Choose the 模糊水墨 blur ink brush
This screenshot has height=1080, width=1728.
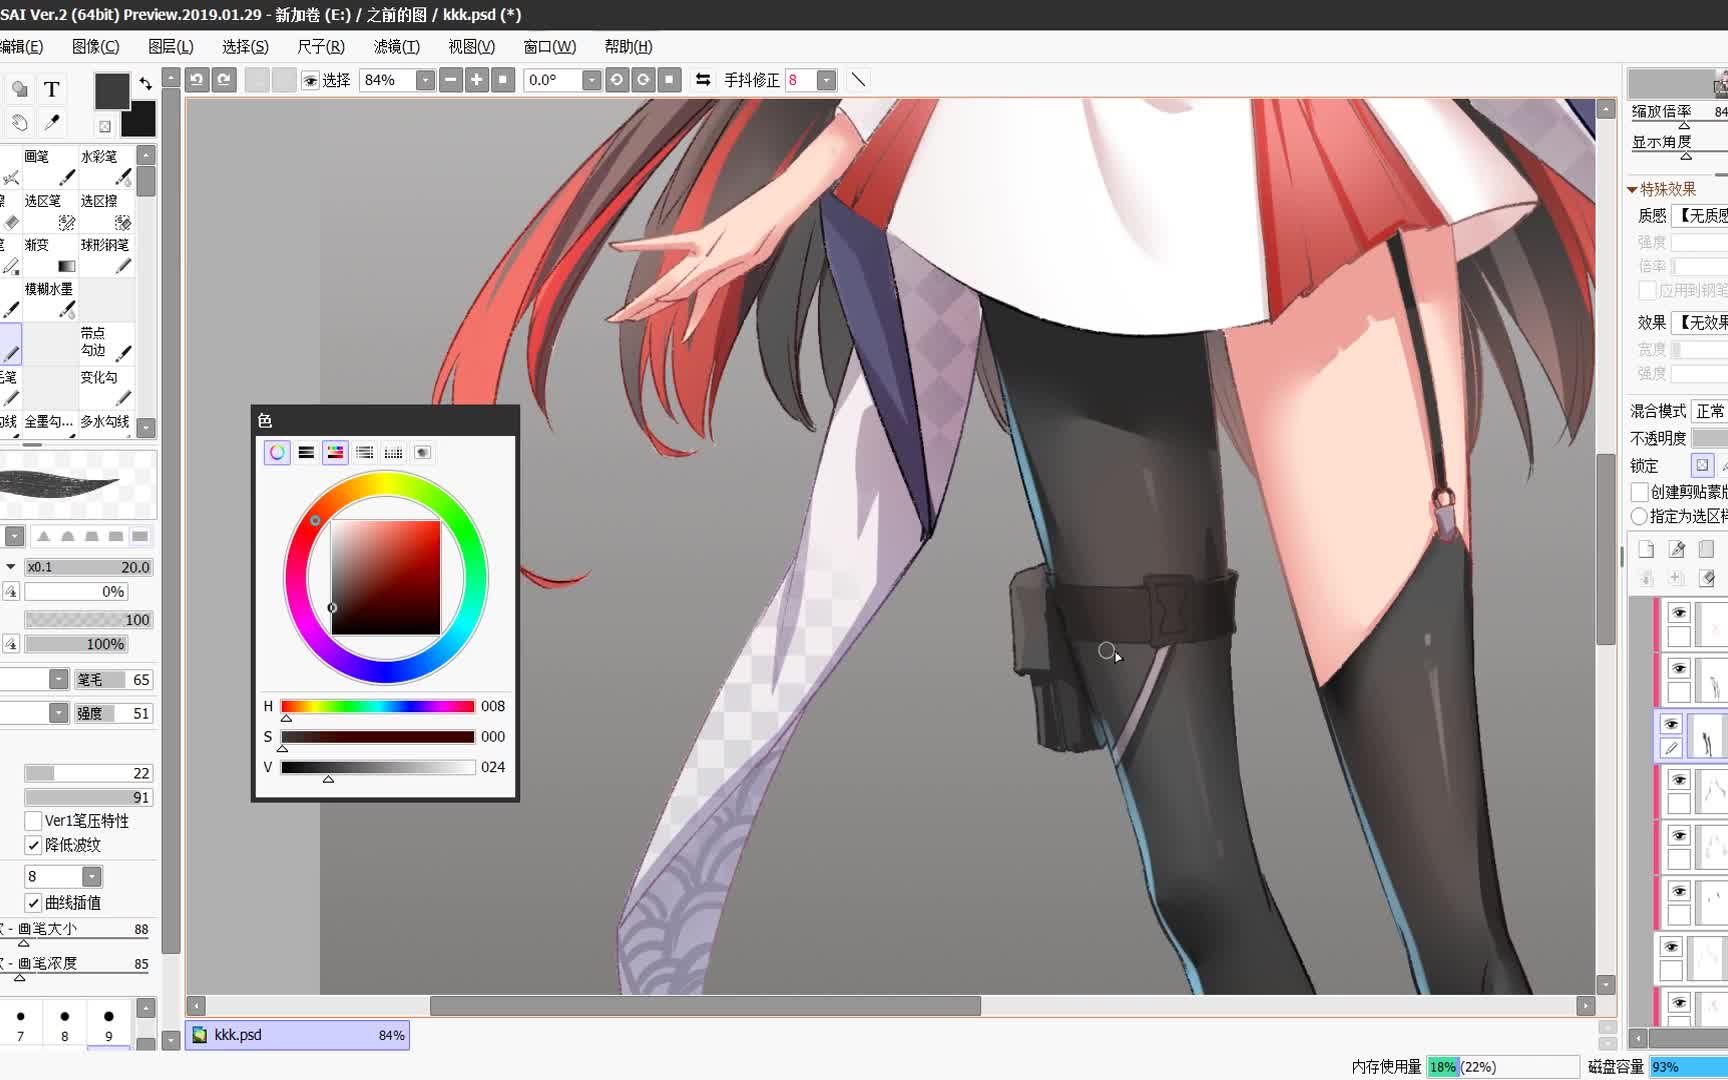[x=50, y=299]
